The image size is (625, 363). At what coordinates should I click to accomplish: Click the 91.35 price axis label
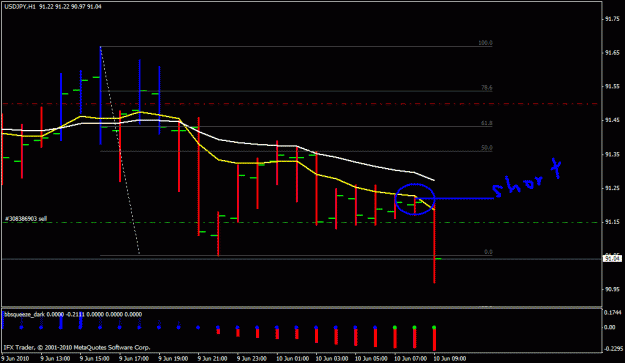click(x=612, y=154)
